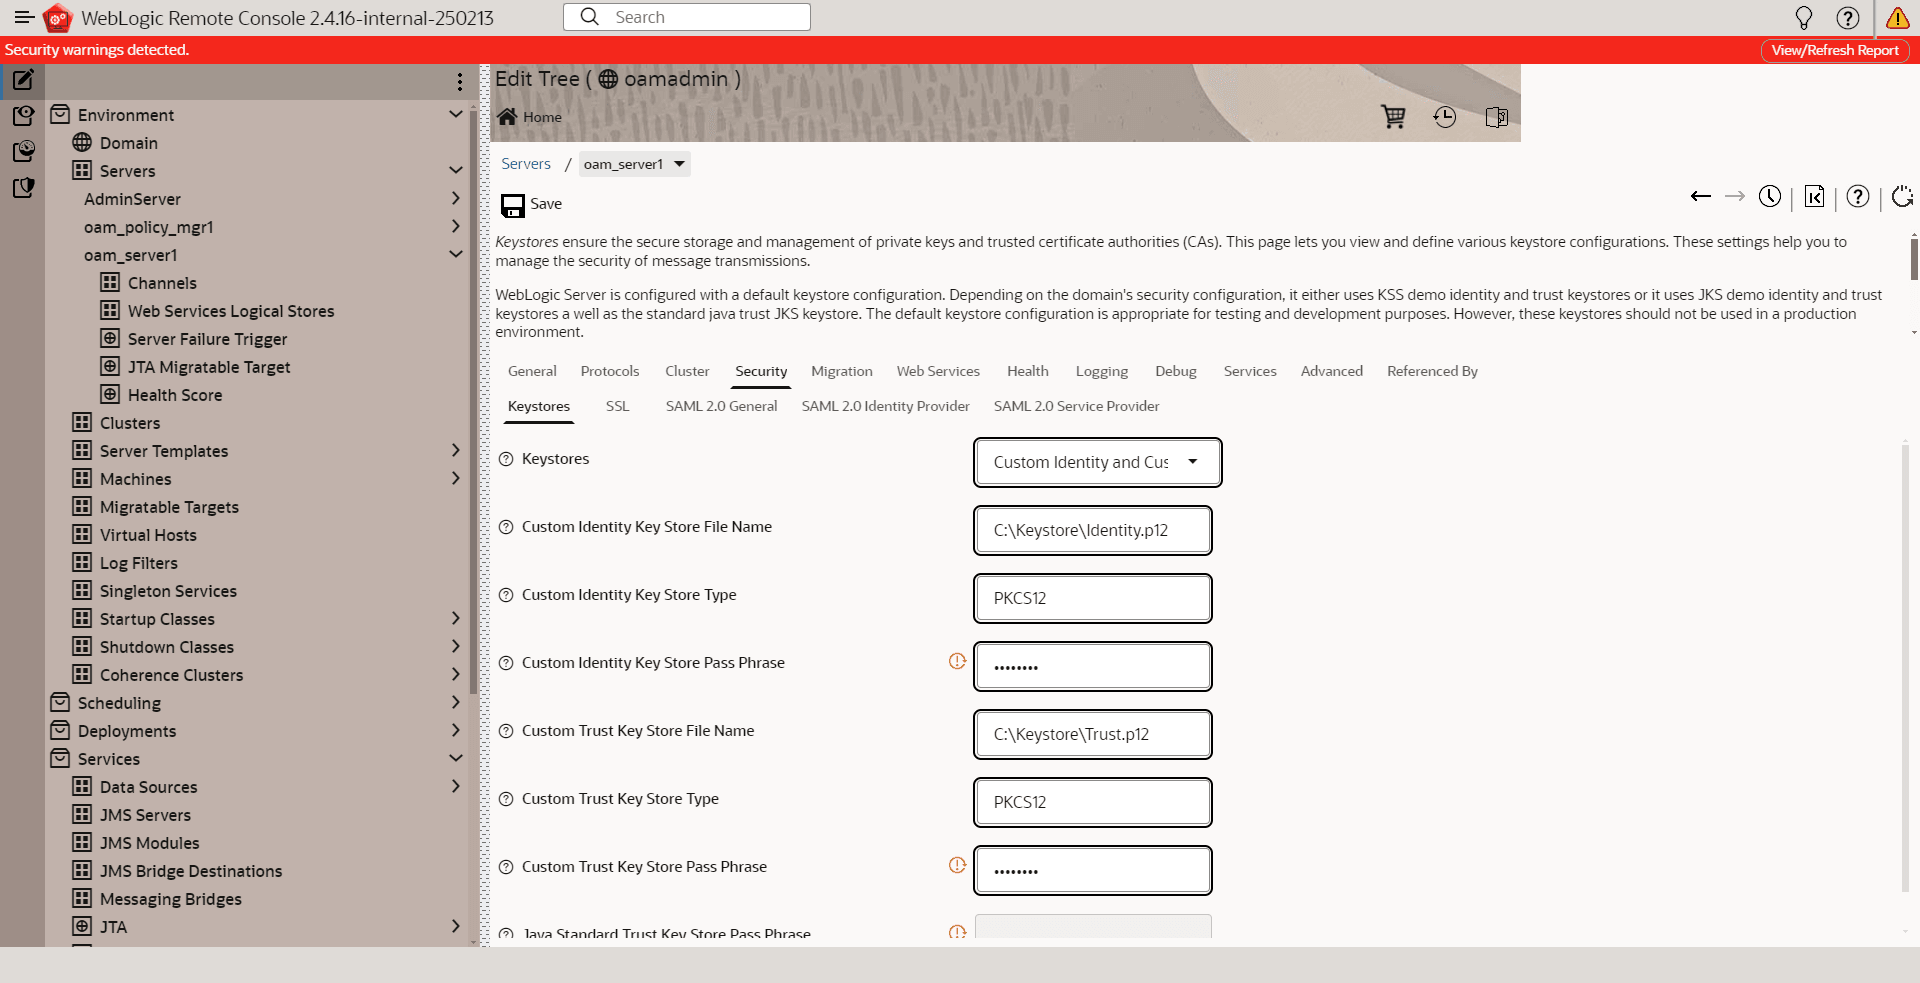1920x983 pixels.
Task: Edit the Custom Trust Key Store Pass Phrase field
Action: pos(1093,870)
